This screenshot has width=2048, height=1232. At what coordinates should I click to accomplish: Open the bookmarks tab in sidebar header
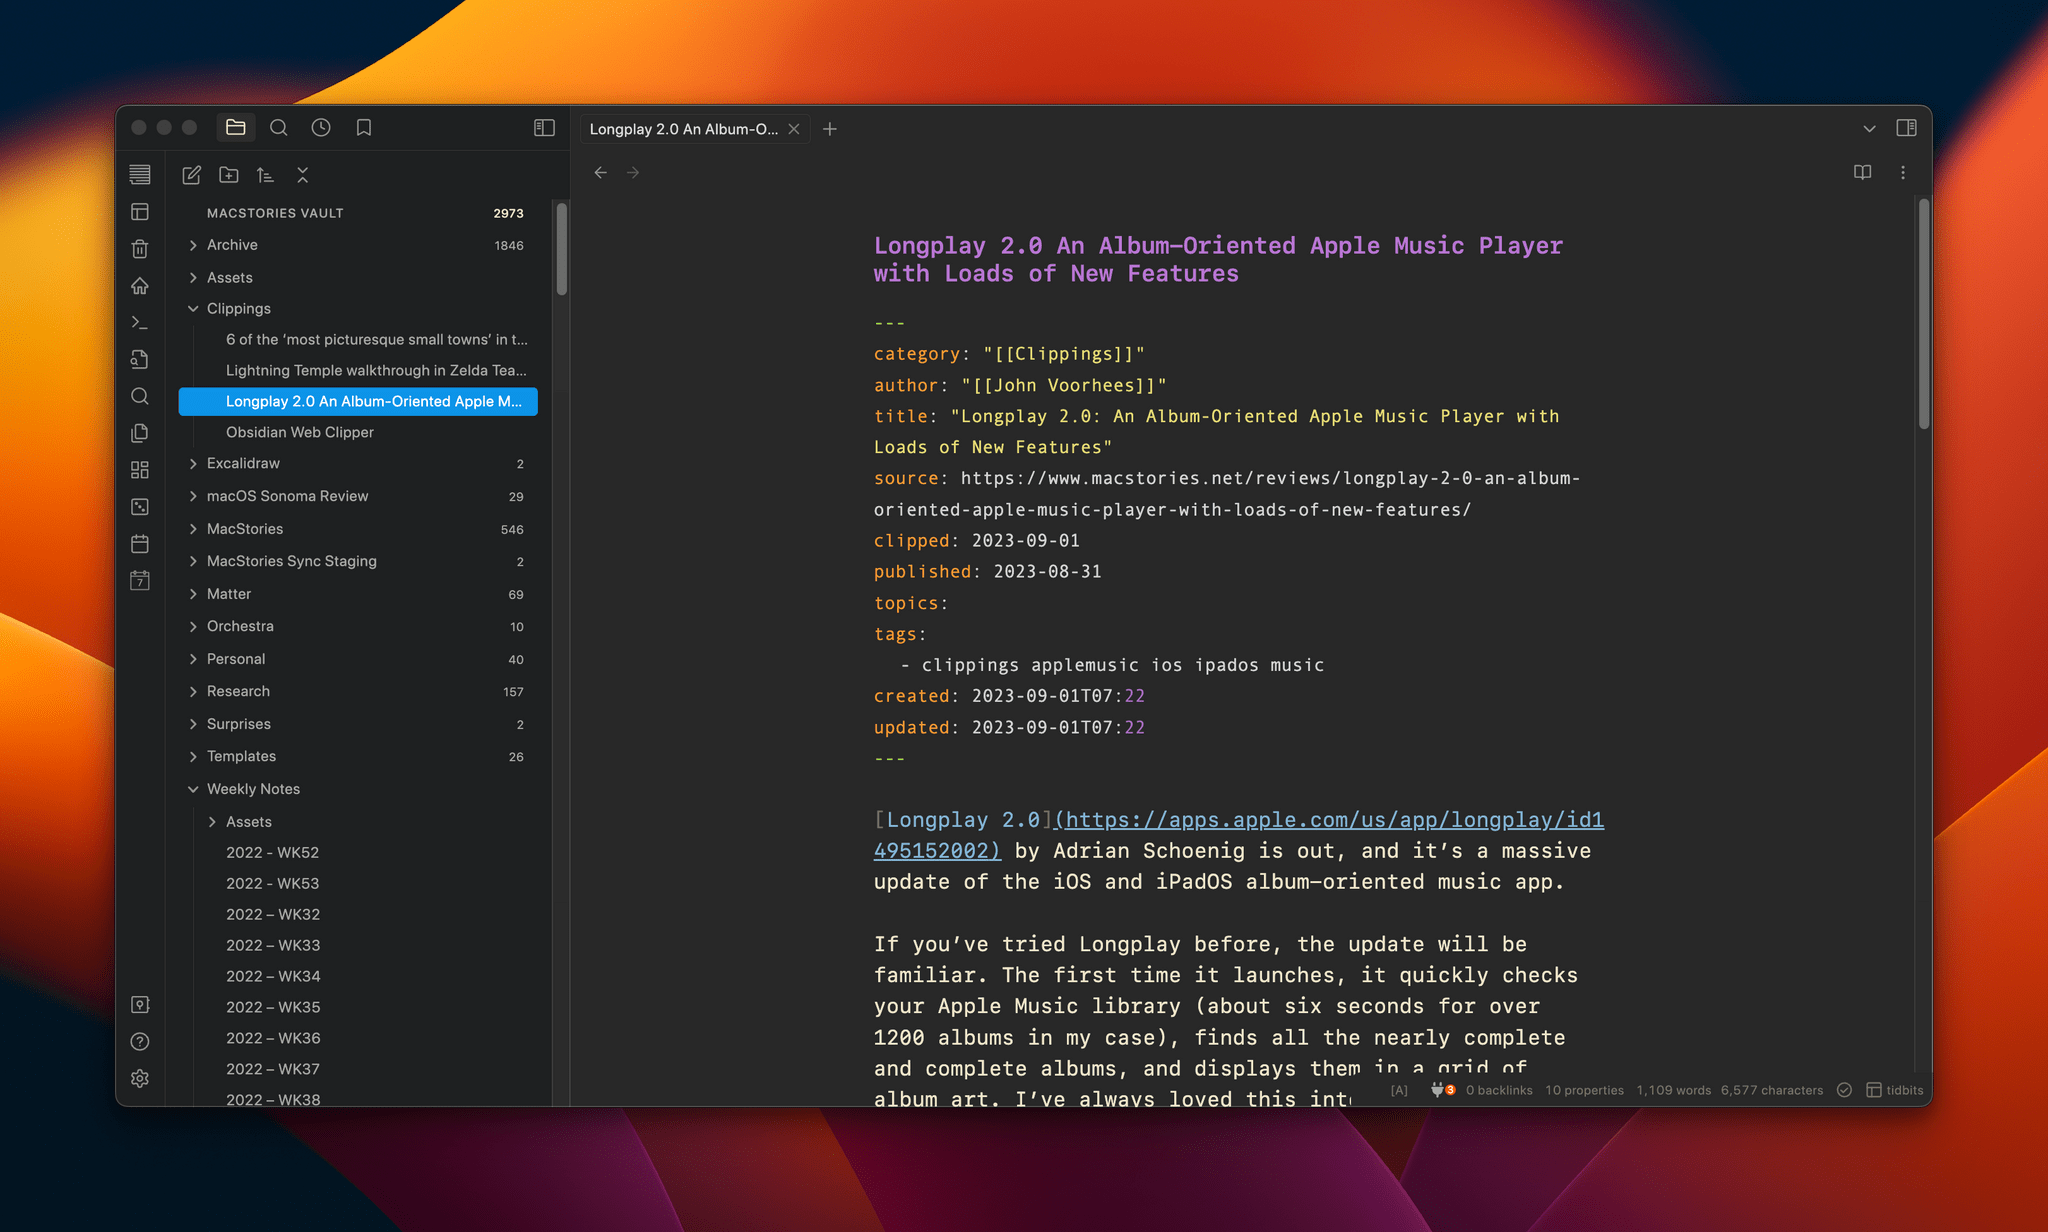coord(364,127)
